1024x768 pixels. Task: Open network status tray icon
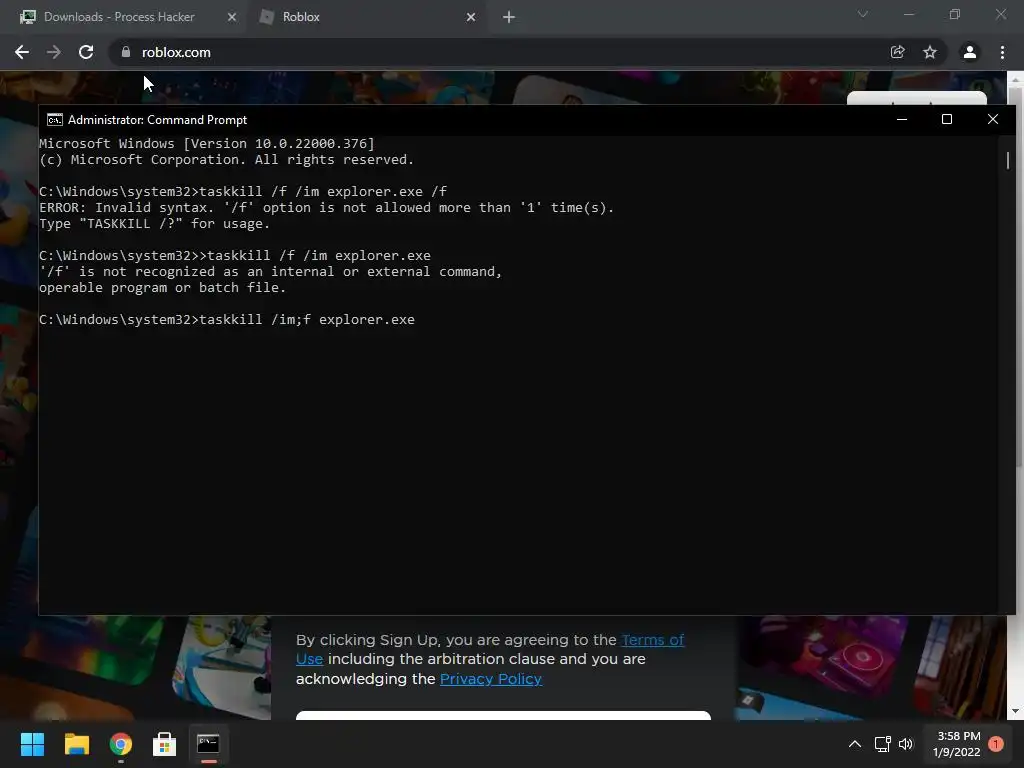coord(882,744)
